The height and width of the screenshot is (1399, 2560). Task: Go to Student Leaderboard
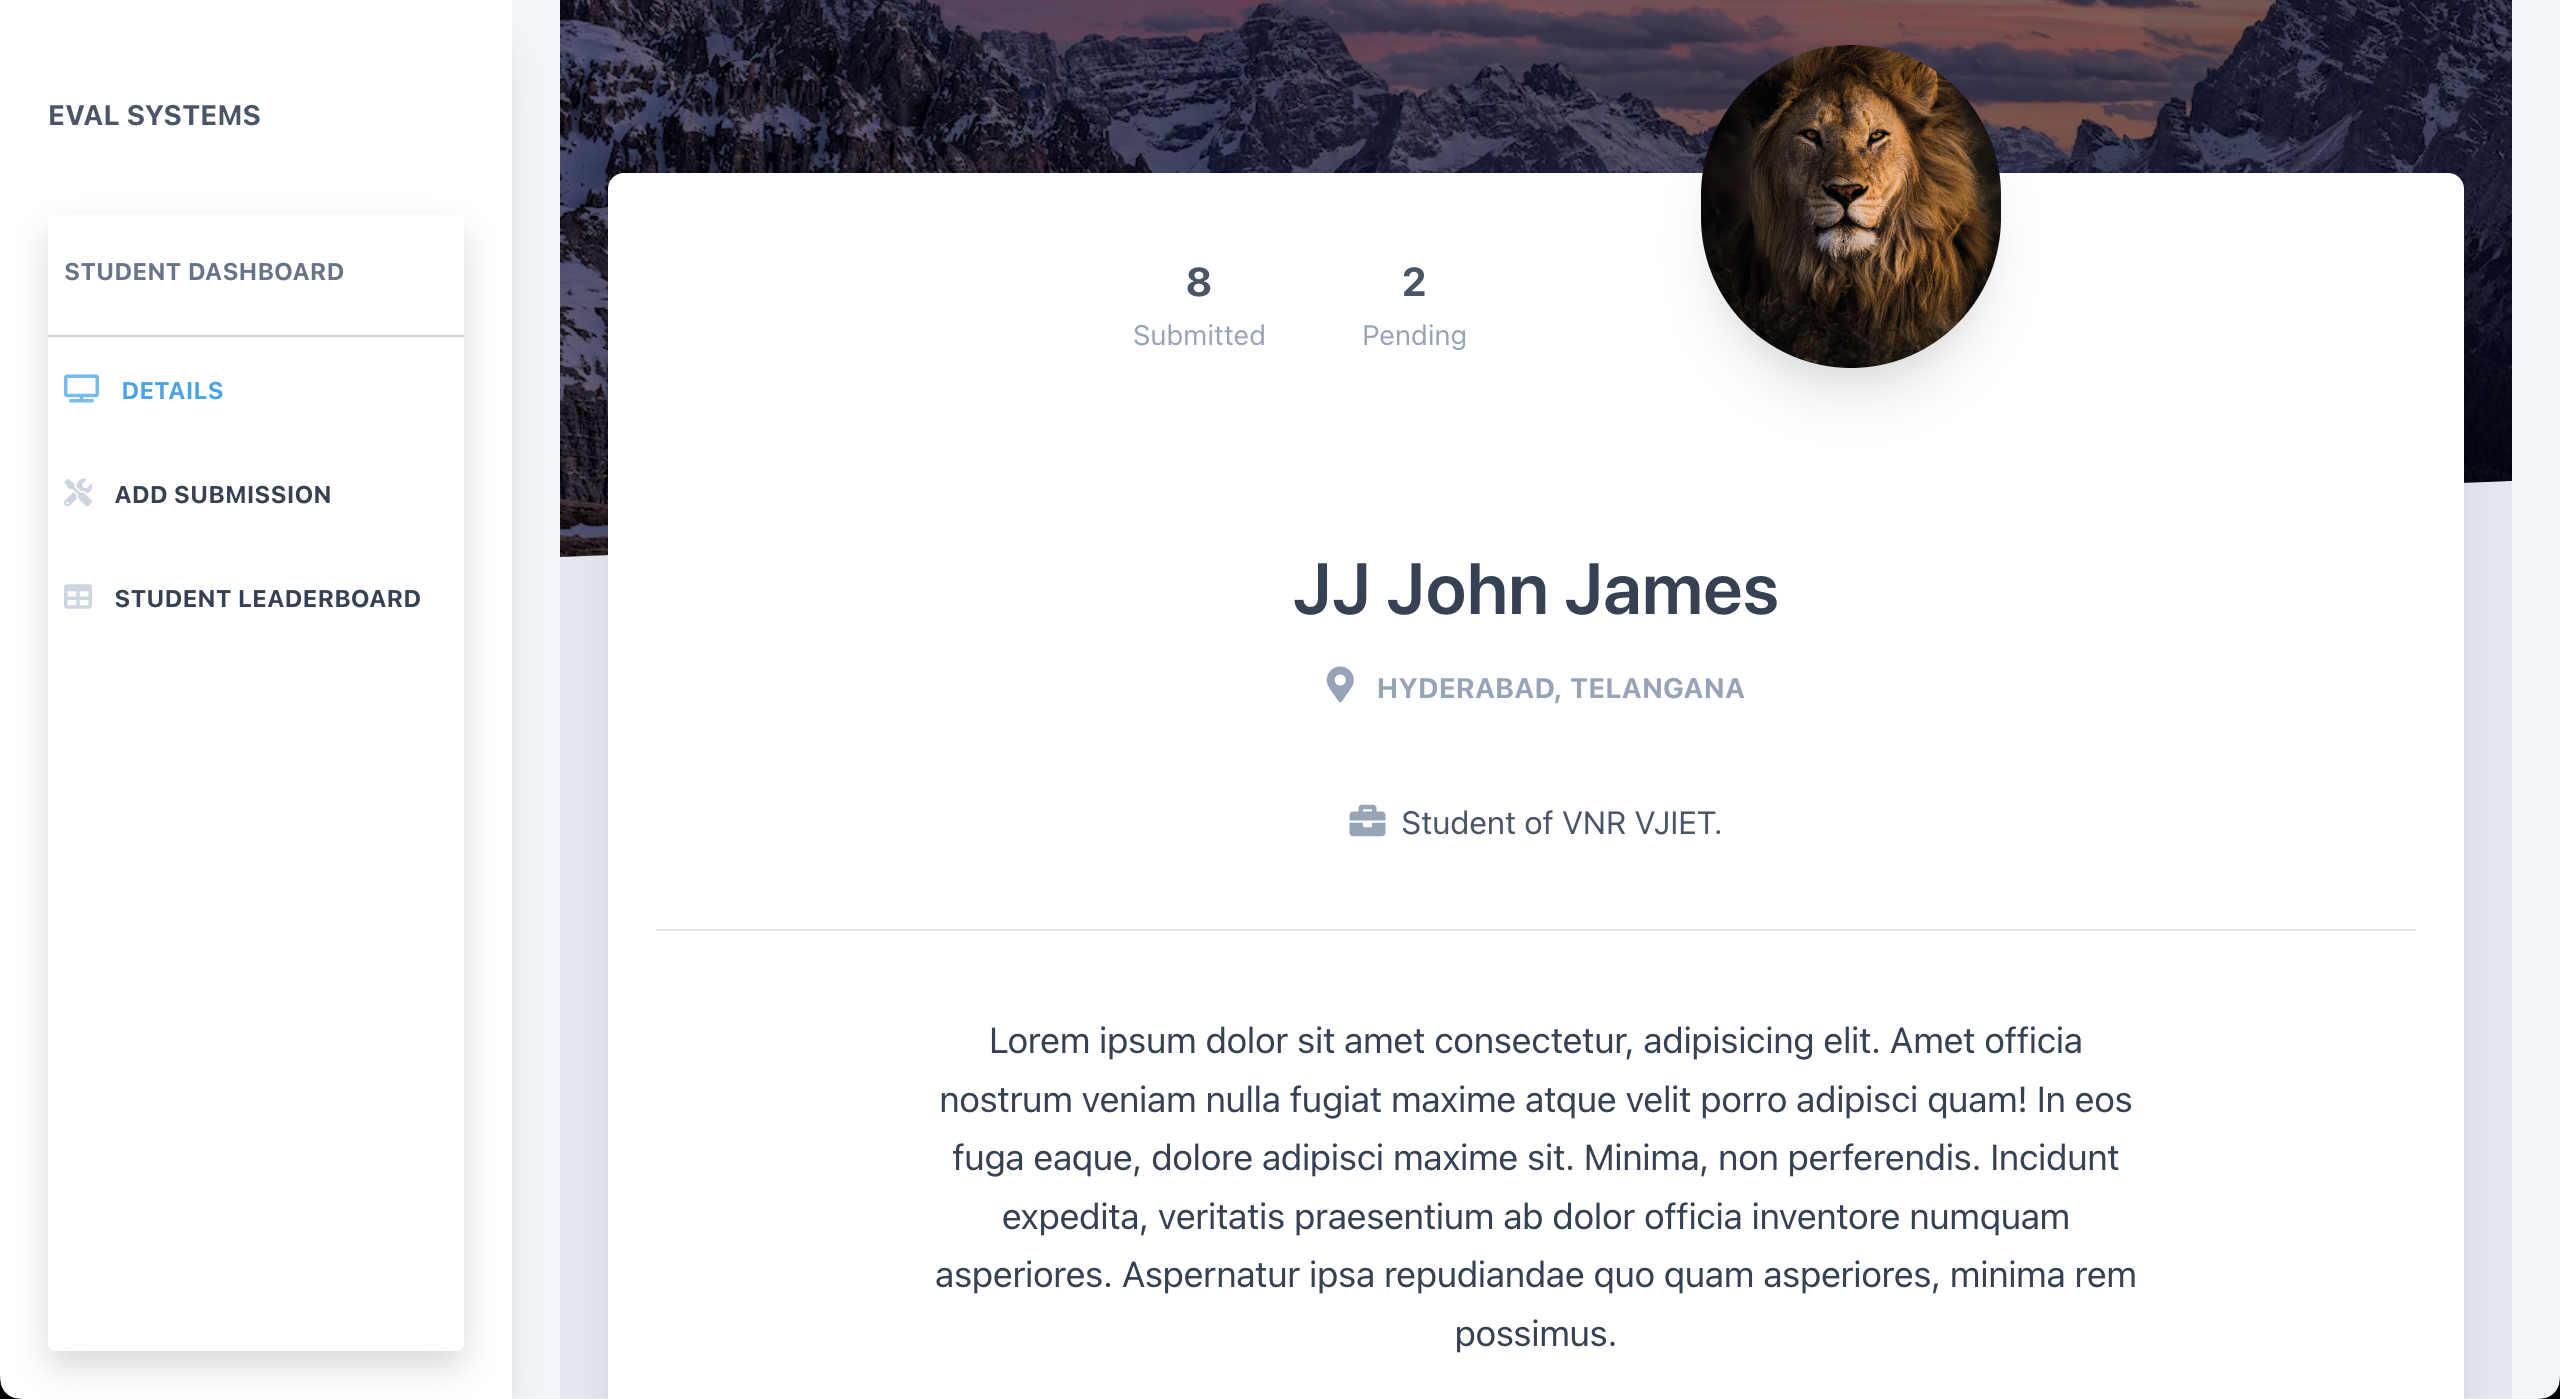268,599
